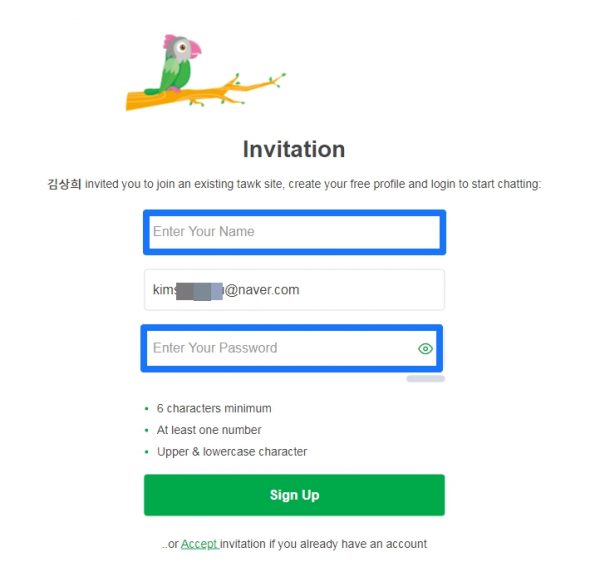Show password with the eye icon

pos(425,349)
